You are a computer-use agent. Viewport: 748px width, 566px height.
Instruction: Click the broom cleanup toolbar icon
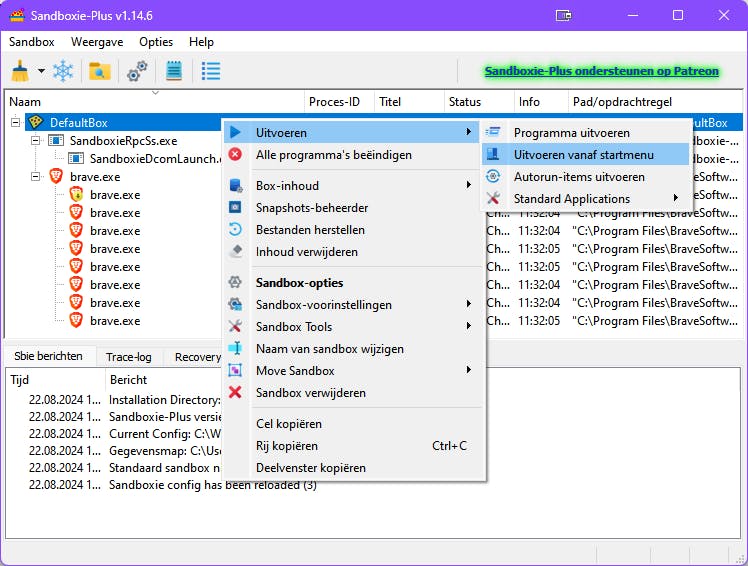click(20, 71)
